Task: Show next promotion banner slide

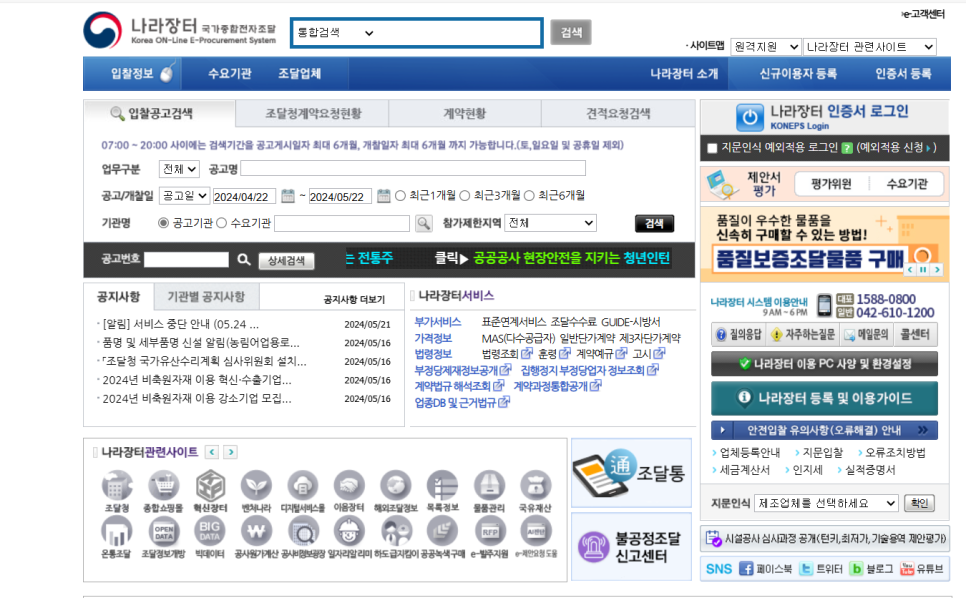Action: pyautogui.click(x=937, y=270)
